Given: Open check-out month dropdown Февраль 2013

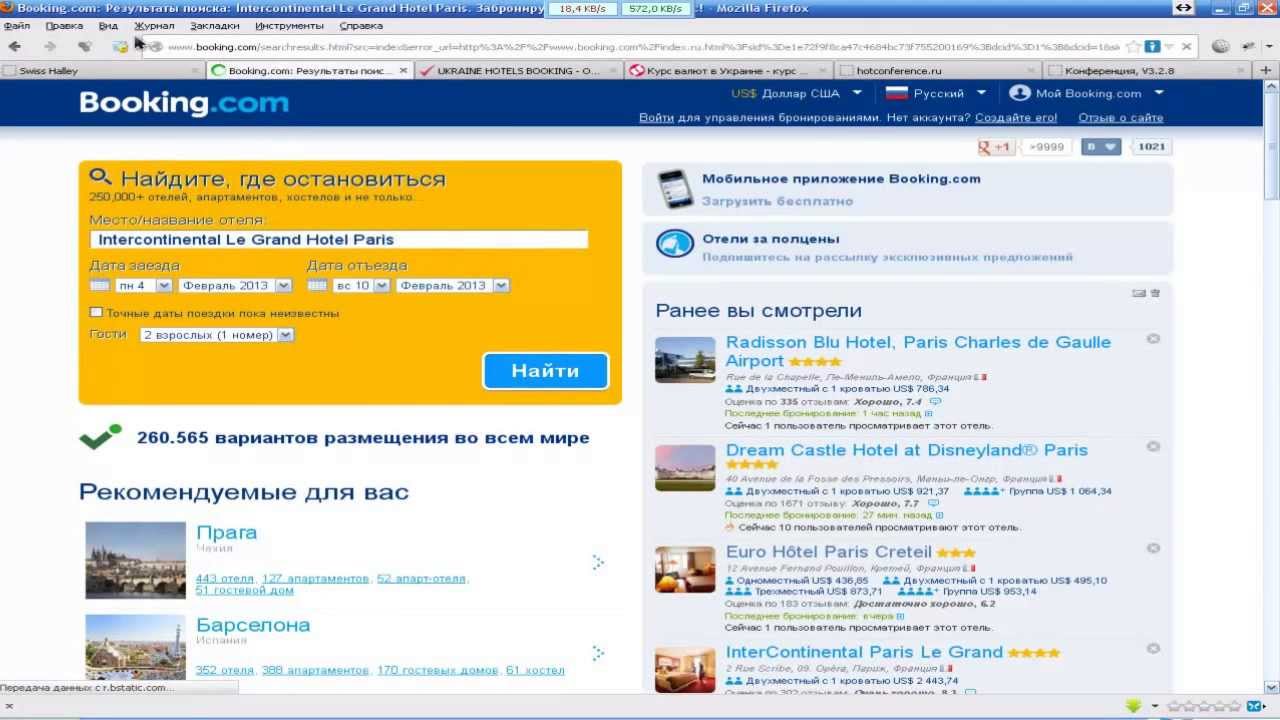Looking at the screenshot, I should click(453, 286).
